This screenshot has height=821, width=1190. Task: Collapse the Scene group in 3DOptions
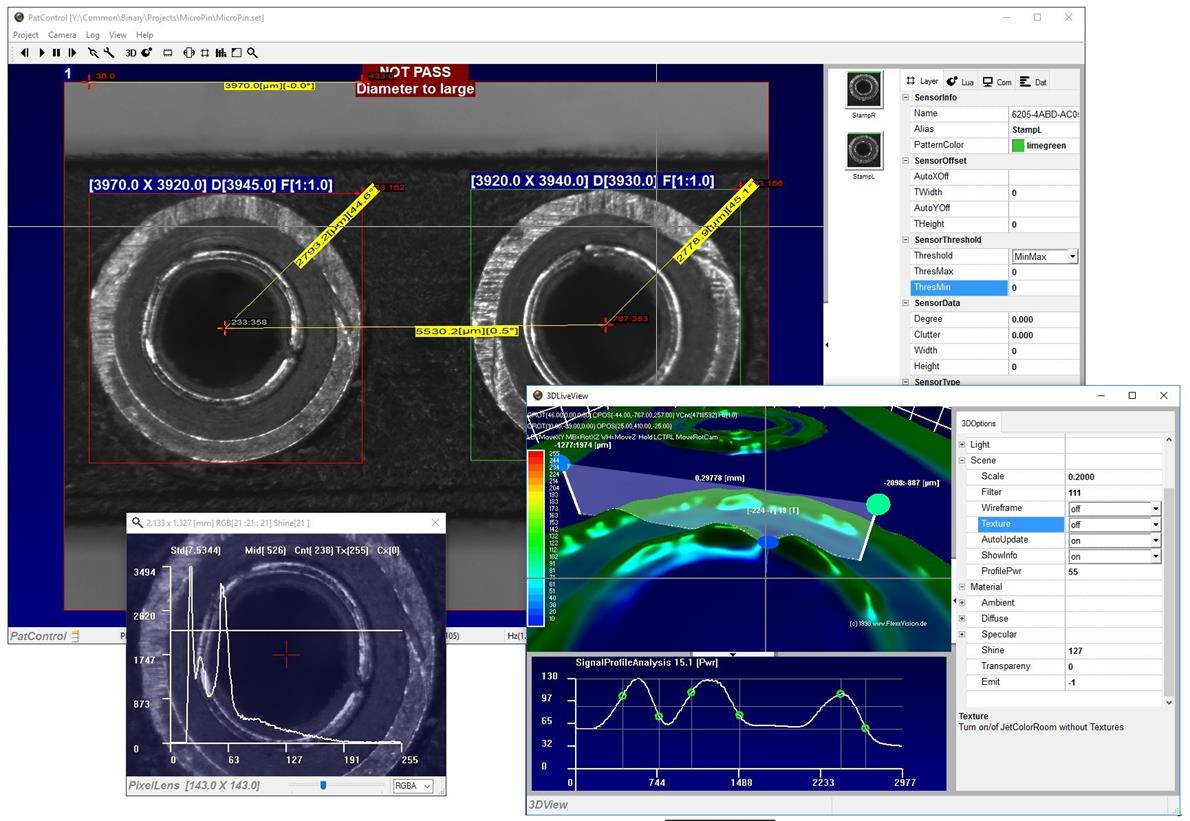coord(962,461)
